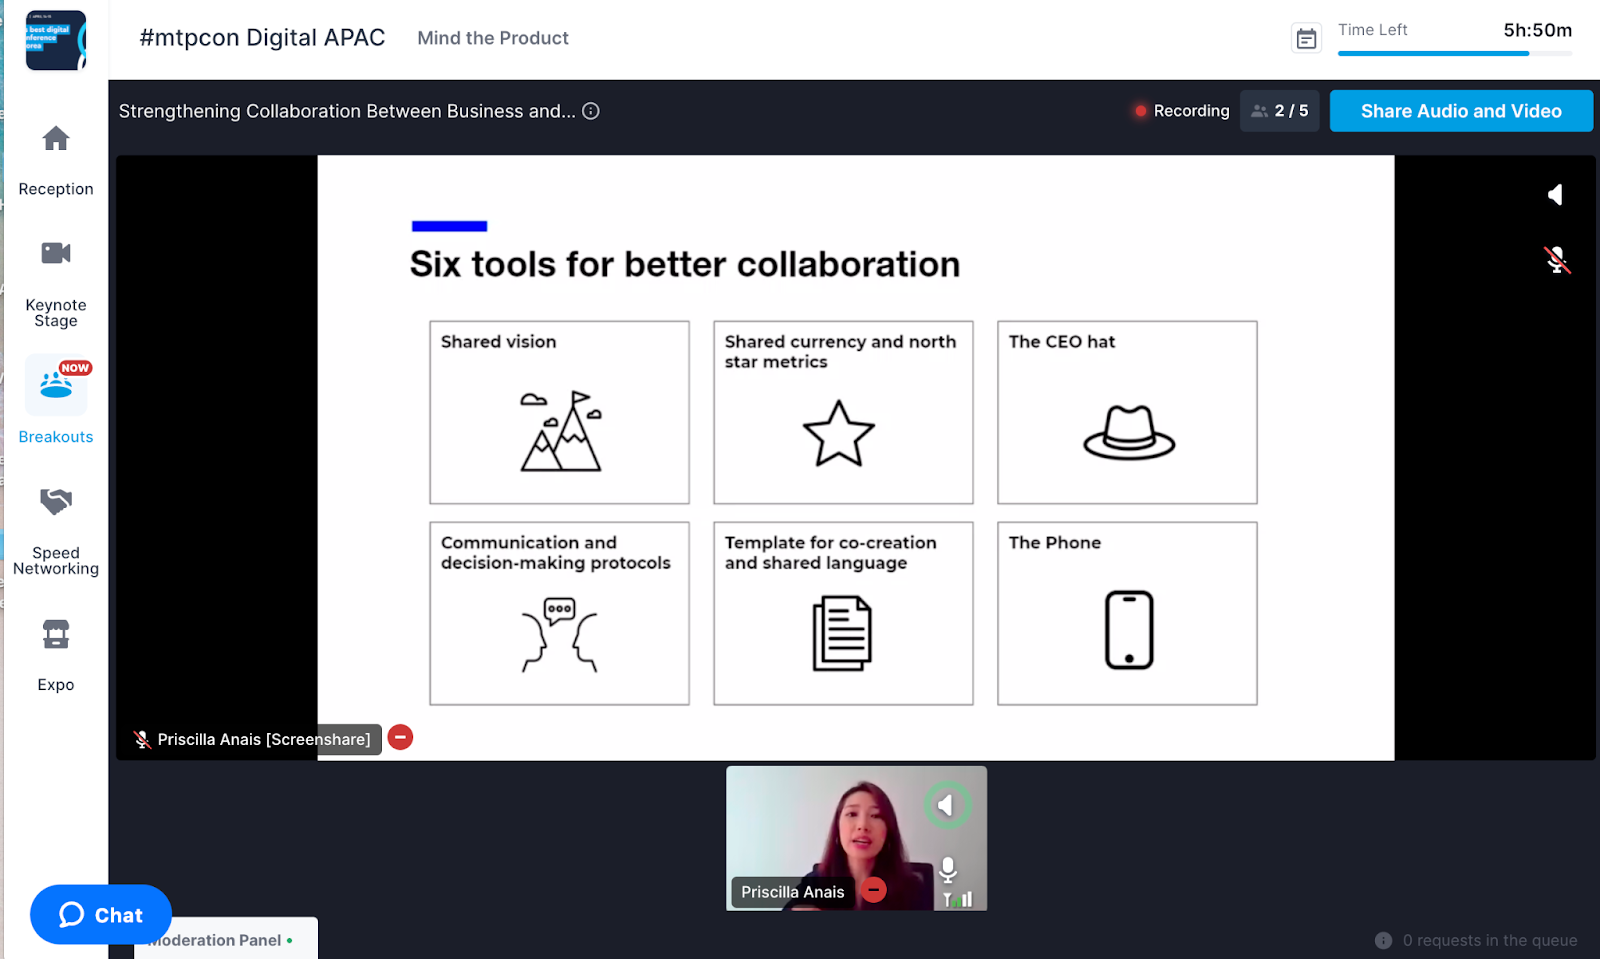The height and width of the screenshot is (959, 1600).
Task: Open the 2 / 5 participants list
Action: pos(1279,111)
